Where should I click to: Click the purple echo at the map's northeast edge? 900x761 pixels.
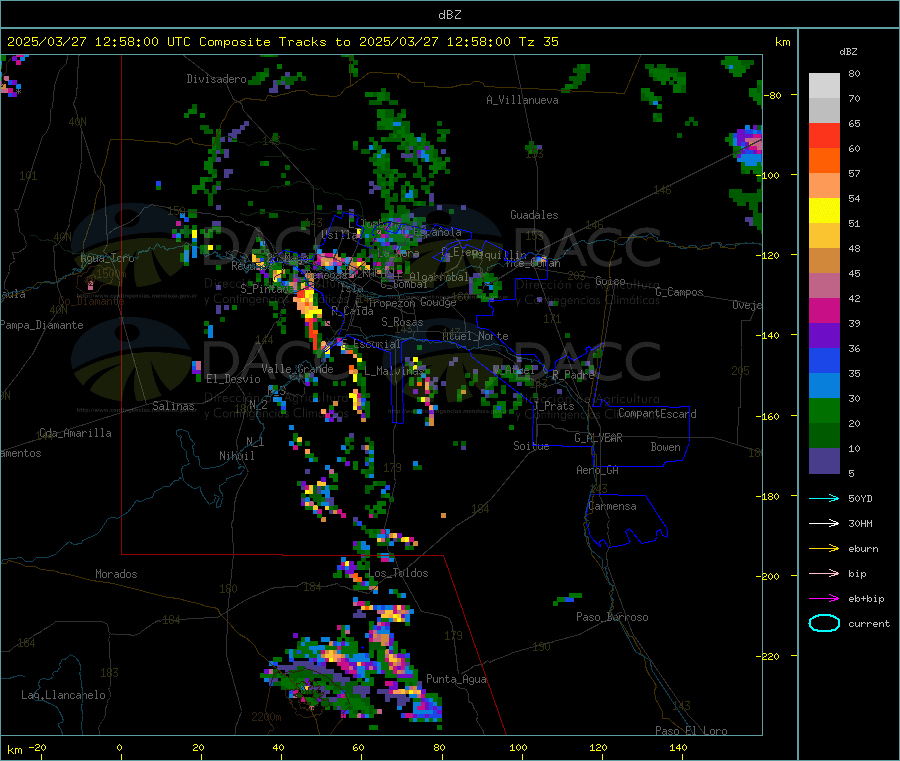(748, 145)
